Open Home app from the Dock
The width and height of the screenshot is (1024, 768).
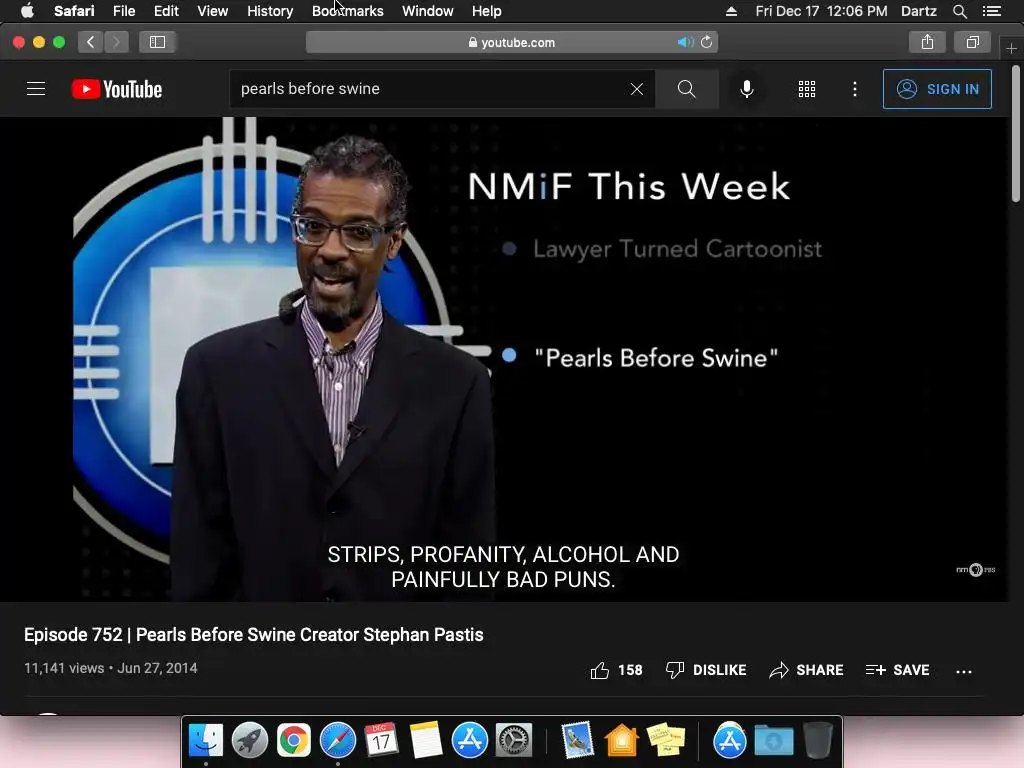click(621, 741)
